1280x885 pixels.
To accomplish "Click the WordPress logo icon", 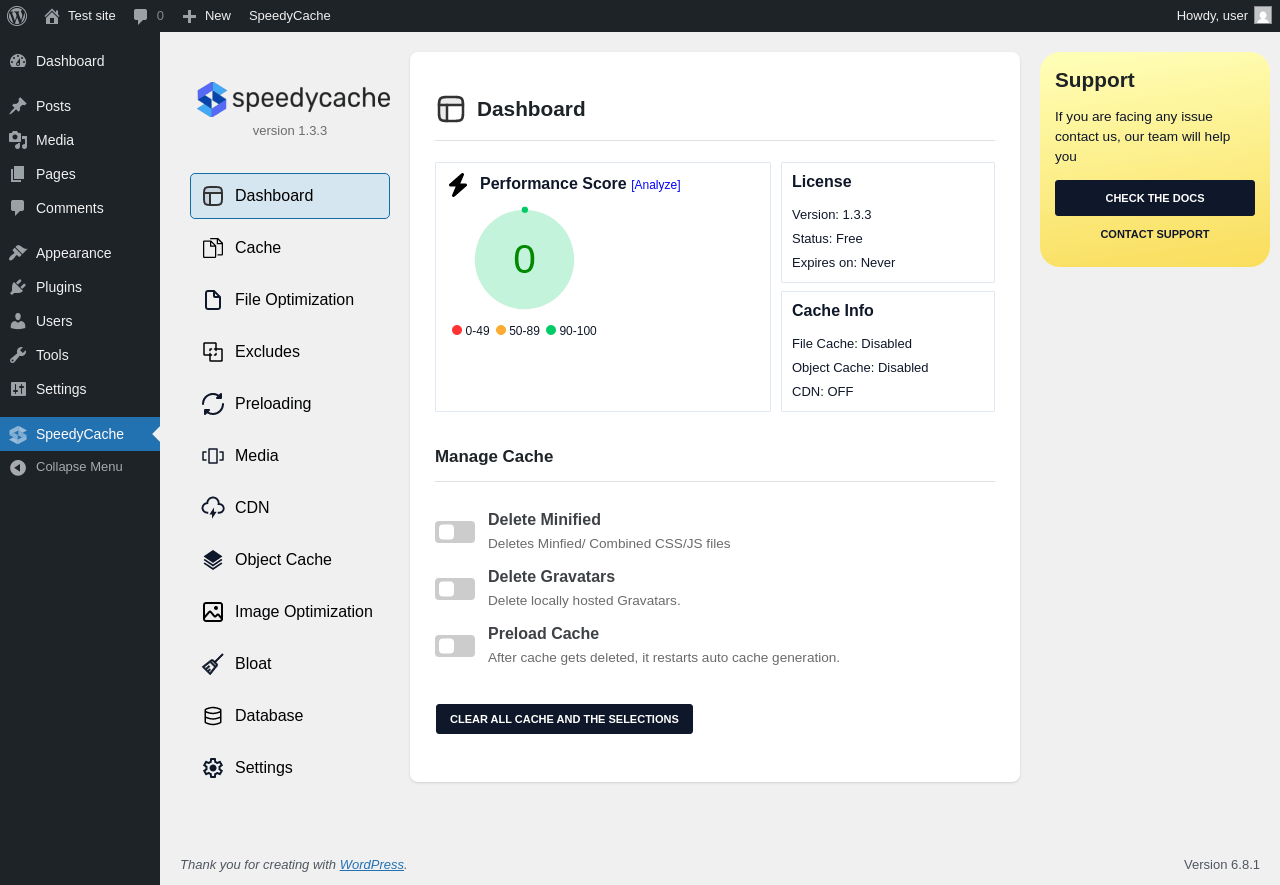I will click(17, 16).
